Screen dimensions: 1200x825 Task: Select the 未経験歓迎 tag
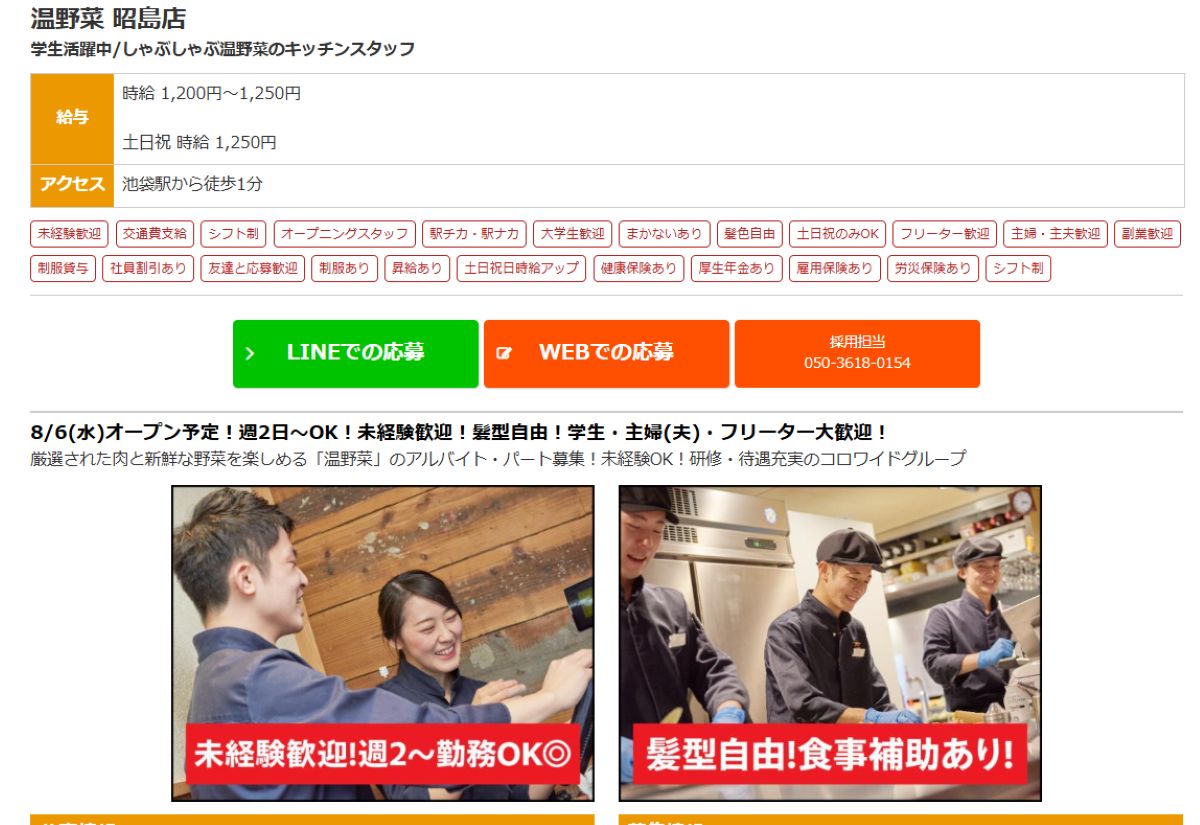[x=70, y=234]
